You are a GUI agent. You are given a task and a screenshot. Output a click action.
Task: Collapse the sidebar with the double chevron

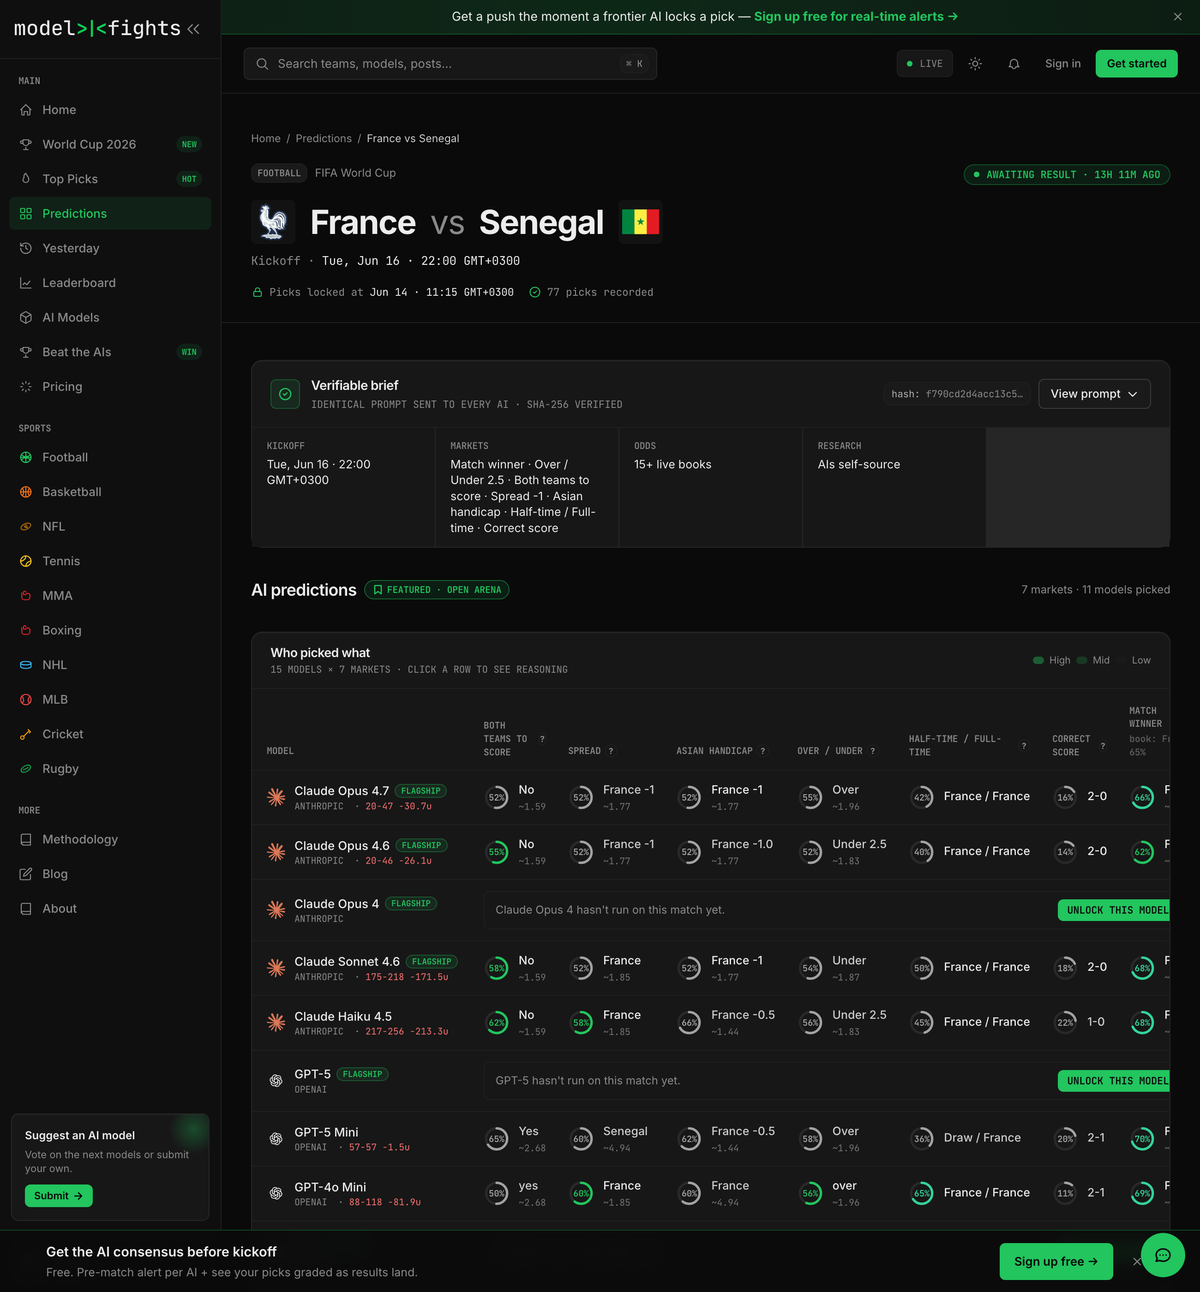pos(193,29)
